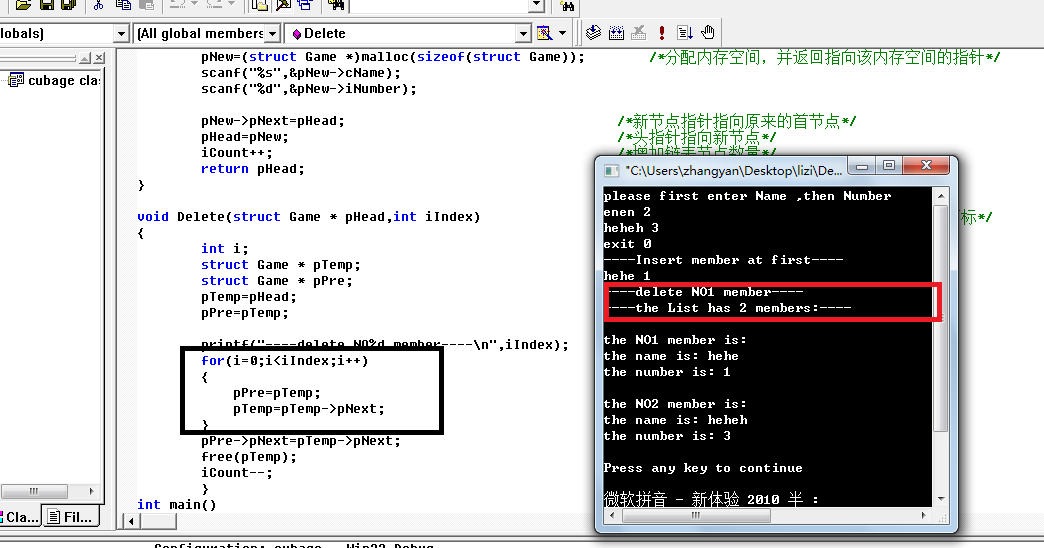This screenshot has height=548, width=1044.
Task: Click console line "the List has 2 members"
Action: [x=722, y=308]
